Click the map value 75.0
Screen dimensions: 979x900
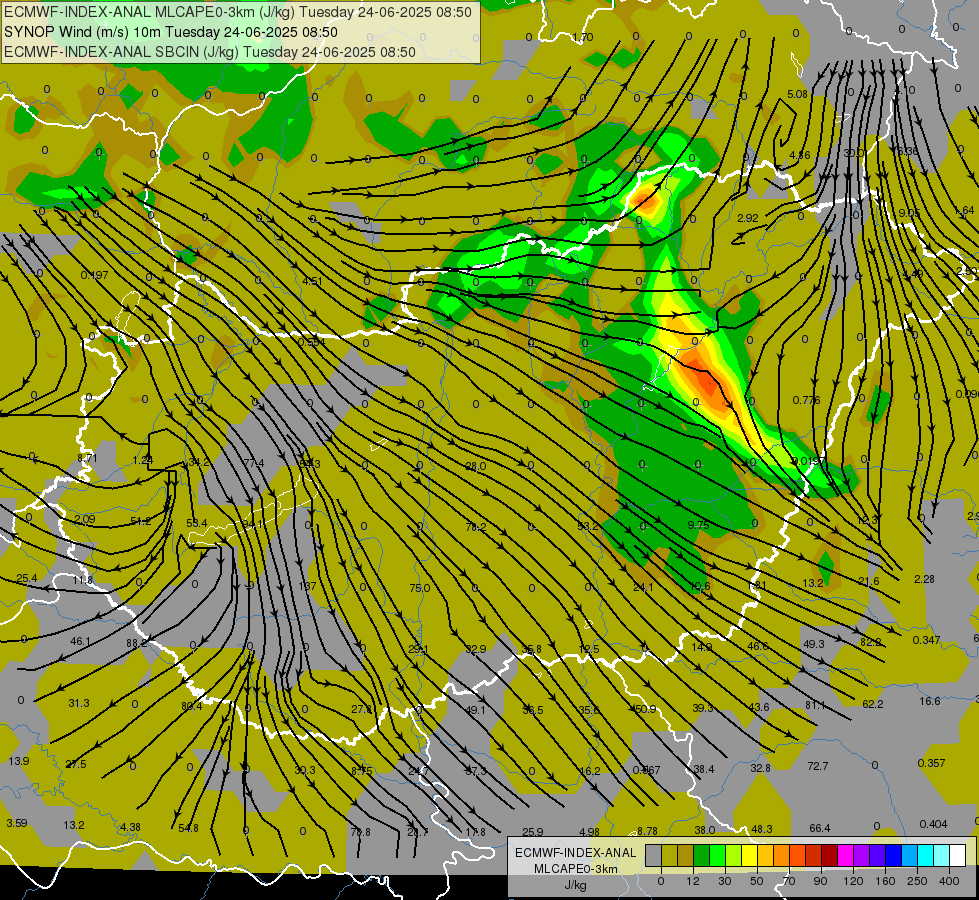(420, 588)
